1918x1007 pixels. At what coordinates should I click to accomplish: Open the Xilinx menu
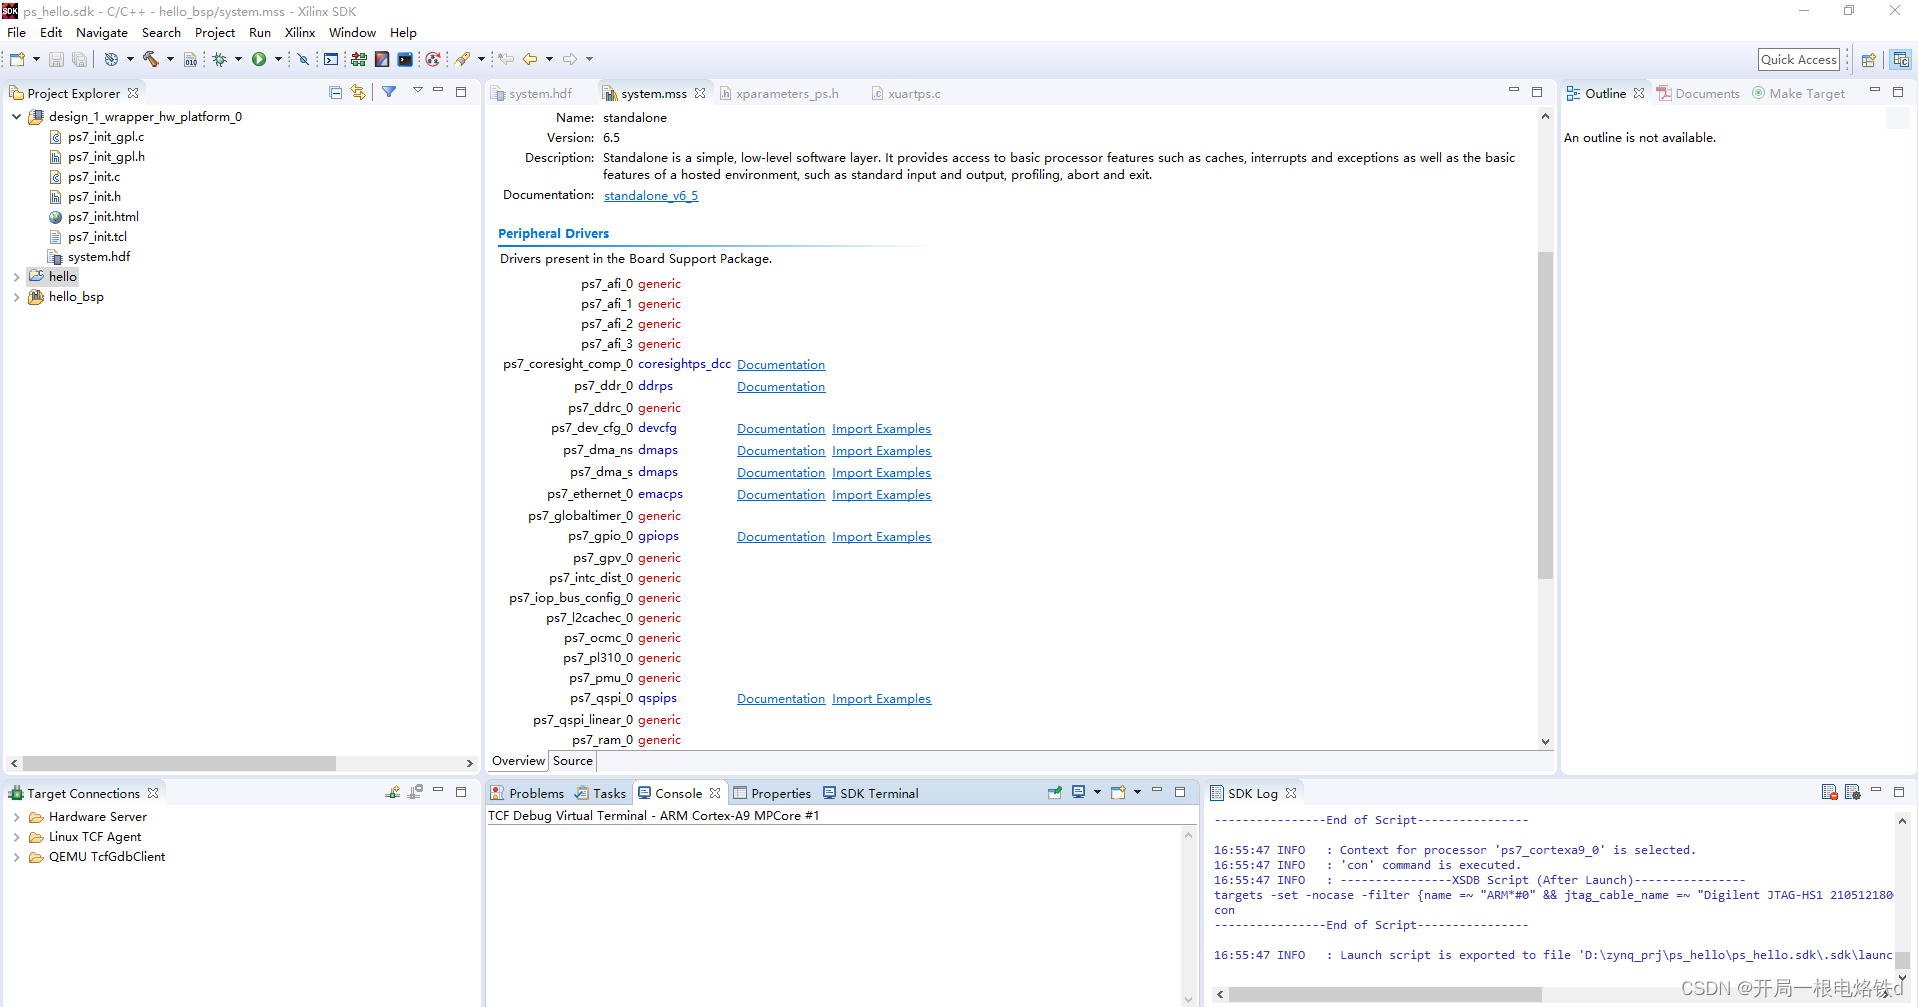(300, 33)
